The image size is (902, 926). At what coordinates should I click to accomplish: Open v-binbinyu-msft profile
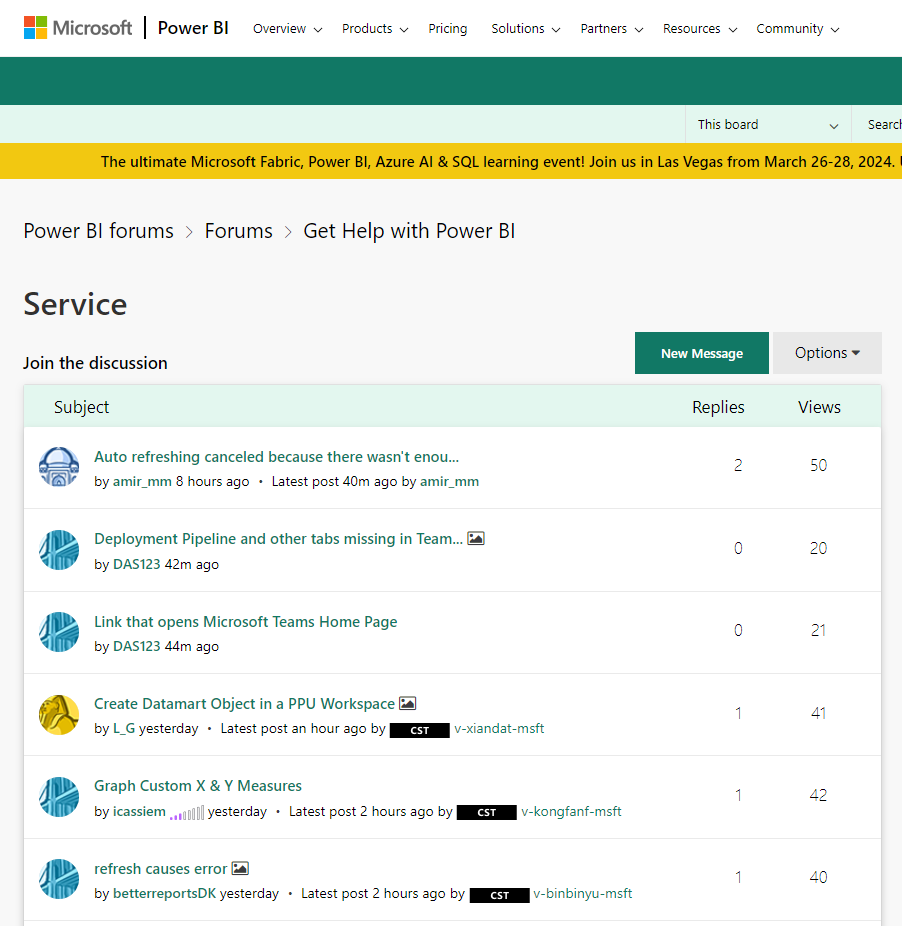point(583,893)
